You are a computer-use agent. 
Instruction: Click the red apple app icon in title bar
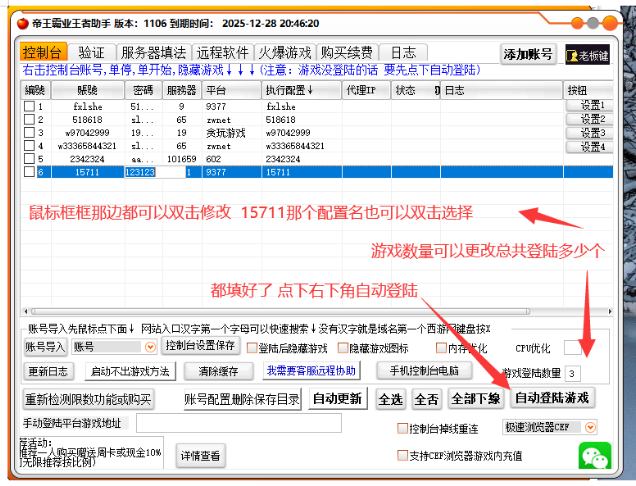tap(22, 23)
